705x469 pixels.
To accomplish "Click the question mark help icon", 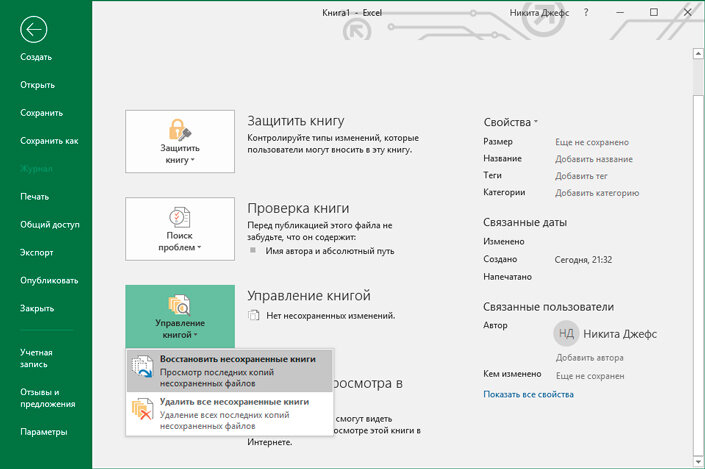I will coord(586,13).
